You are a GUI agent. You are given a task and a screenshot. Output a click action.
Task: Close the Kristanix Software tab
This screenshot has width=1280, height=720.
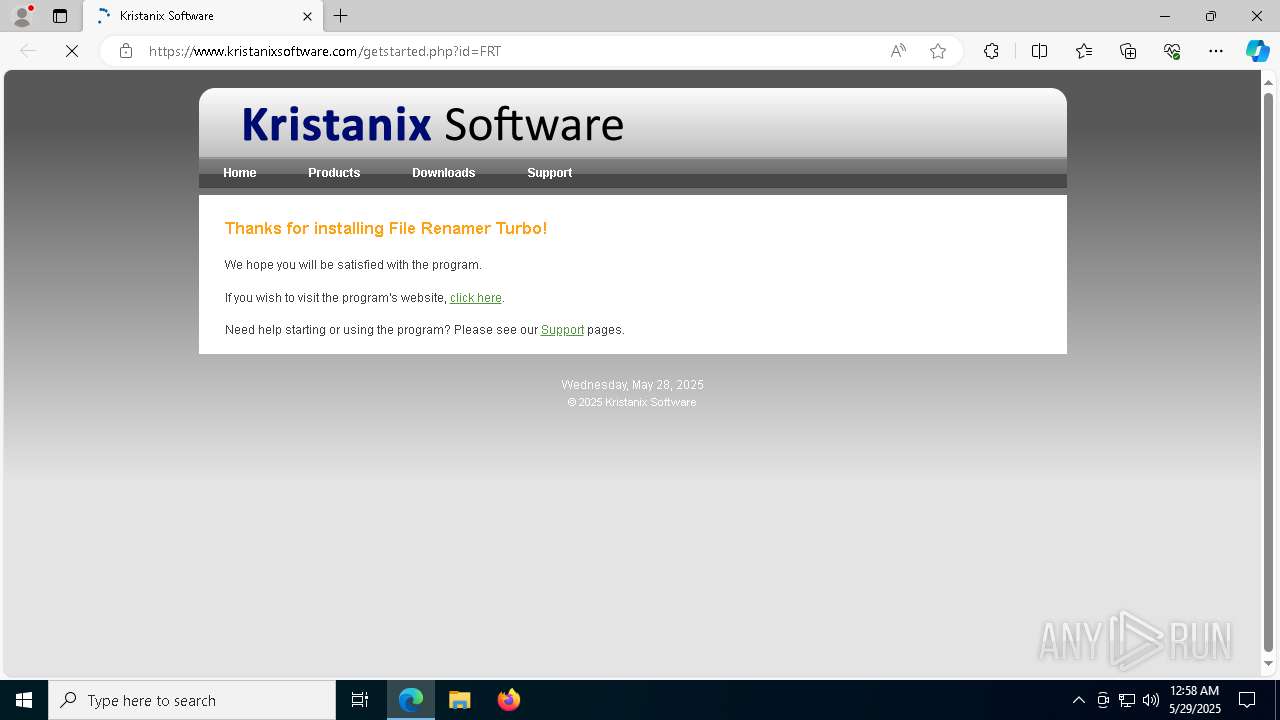click(x=307, y=16)
